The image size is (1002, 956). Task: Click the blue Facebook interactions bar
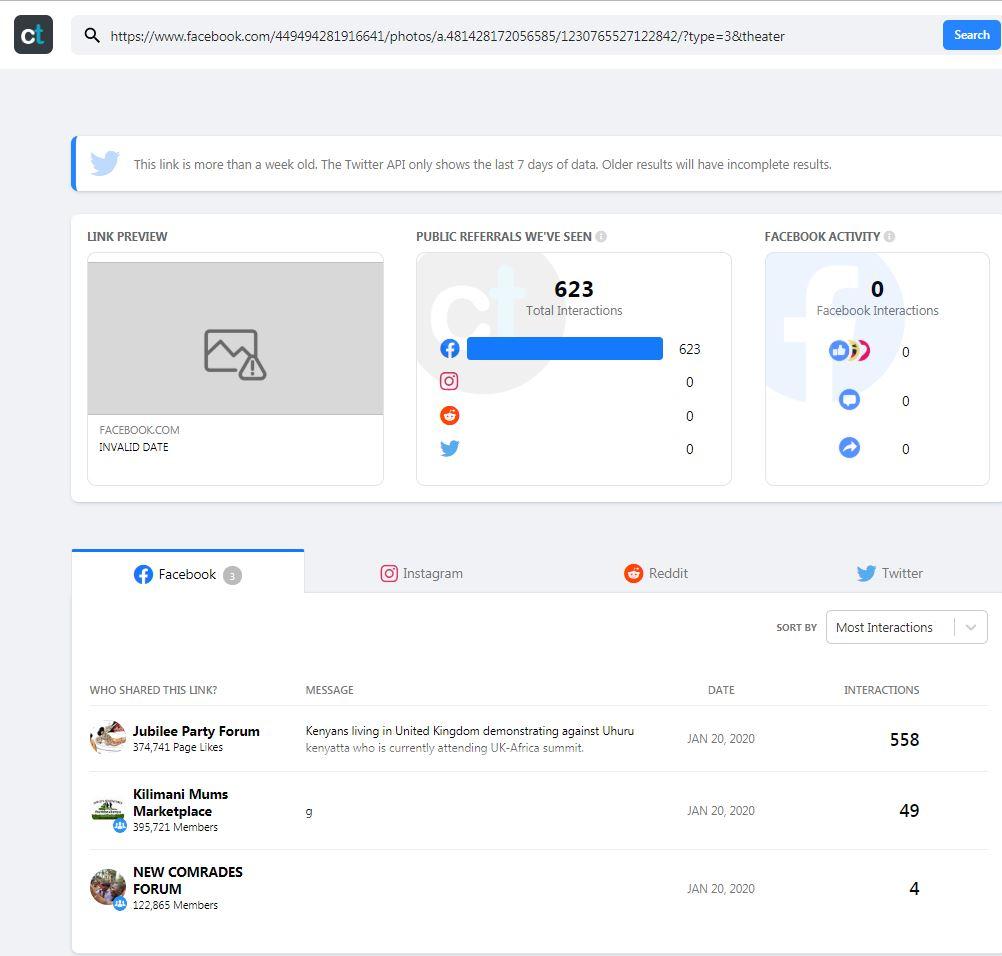click(565, 348)
